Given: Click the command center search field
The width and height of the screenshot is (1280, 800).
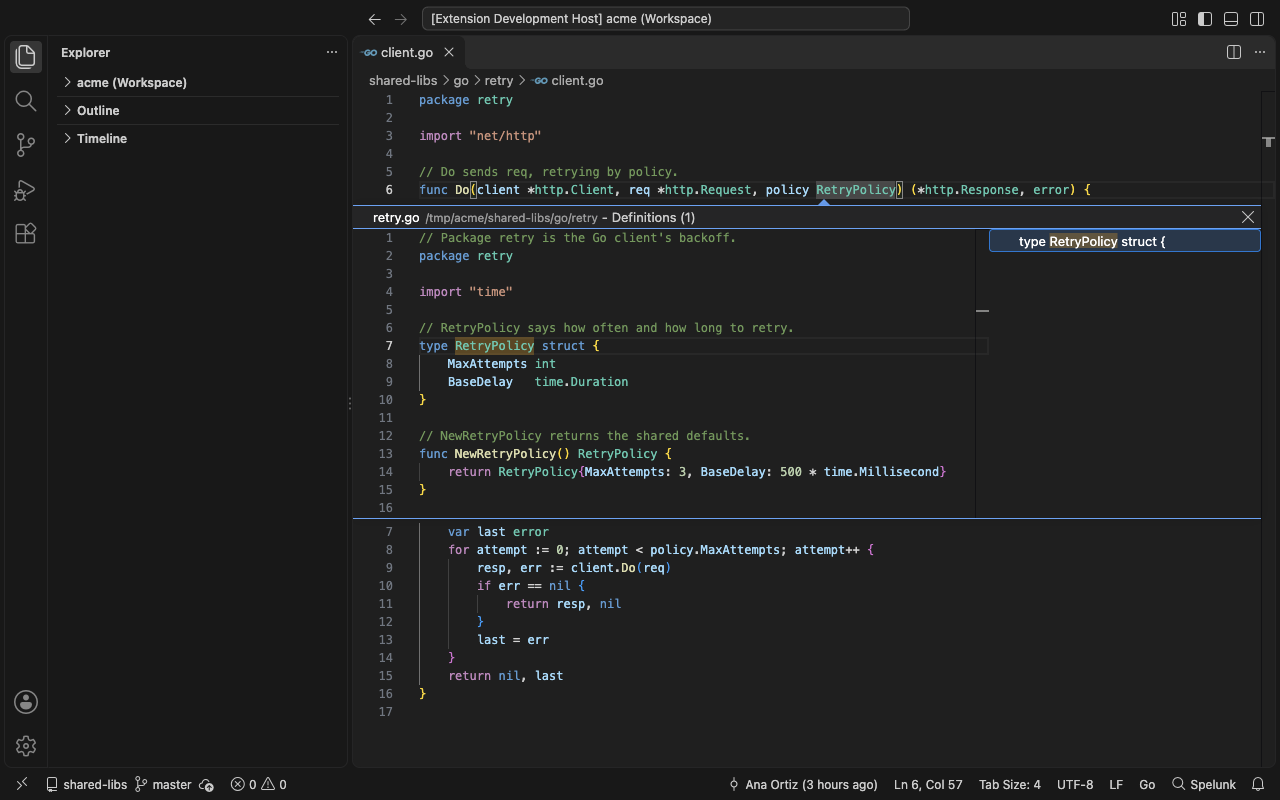Looking at the screenshot, I should [666, 19].
